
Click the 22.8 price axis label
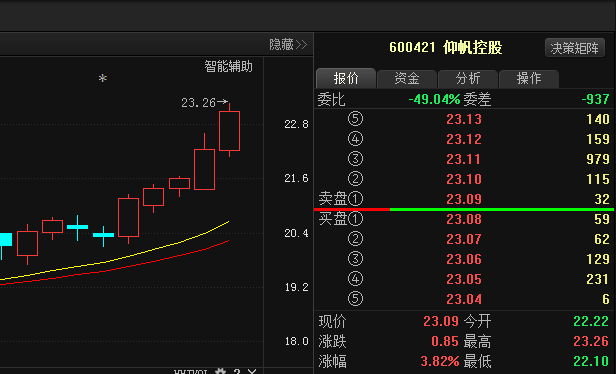(296, 125)
